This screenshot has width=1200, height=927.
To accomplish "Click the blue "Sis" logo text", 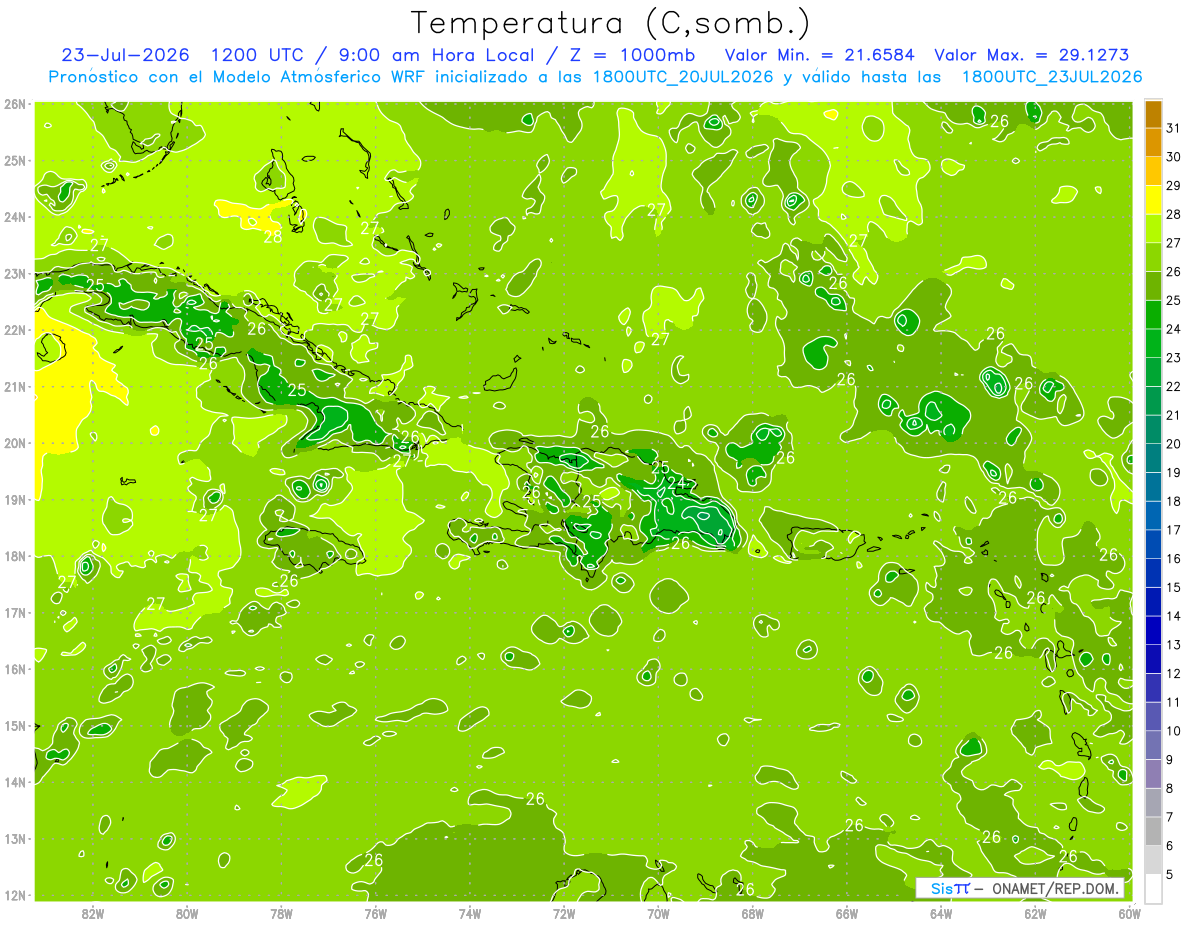I will 942,889.
